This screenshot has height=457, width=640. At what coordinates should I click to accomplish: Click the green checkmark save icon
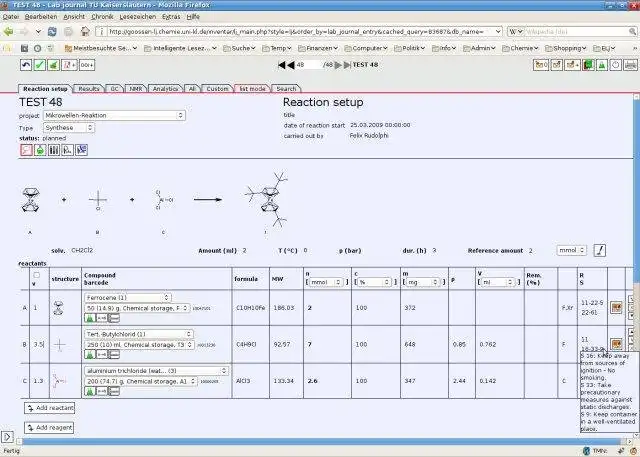tap(40, 65)
